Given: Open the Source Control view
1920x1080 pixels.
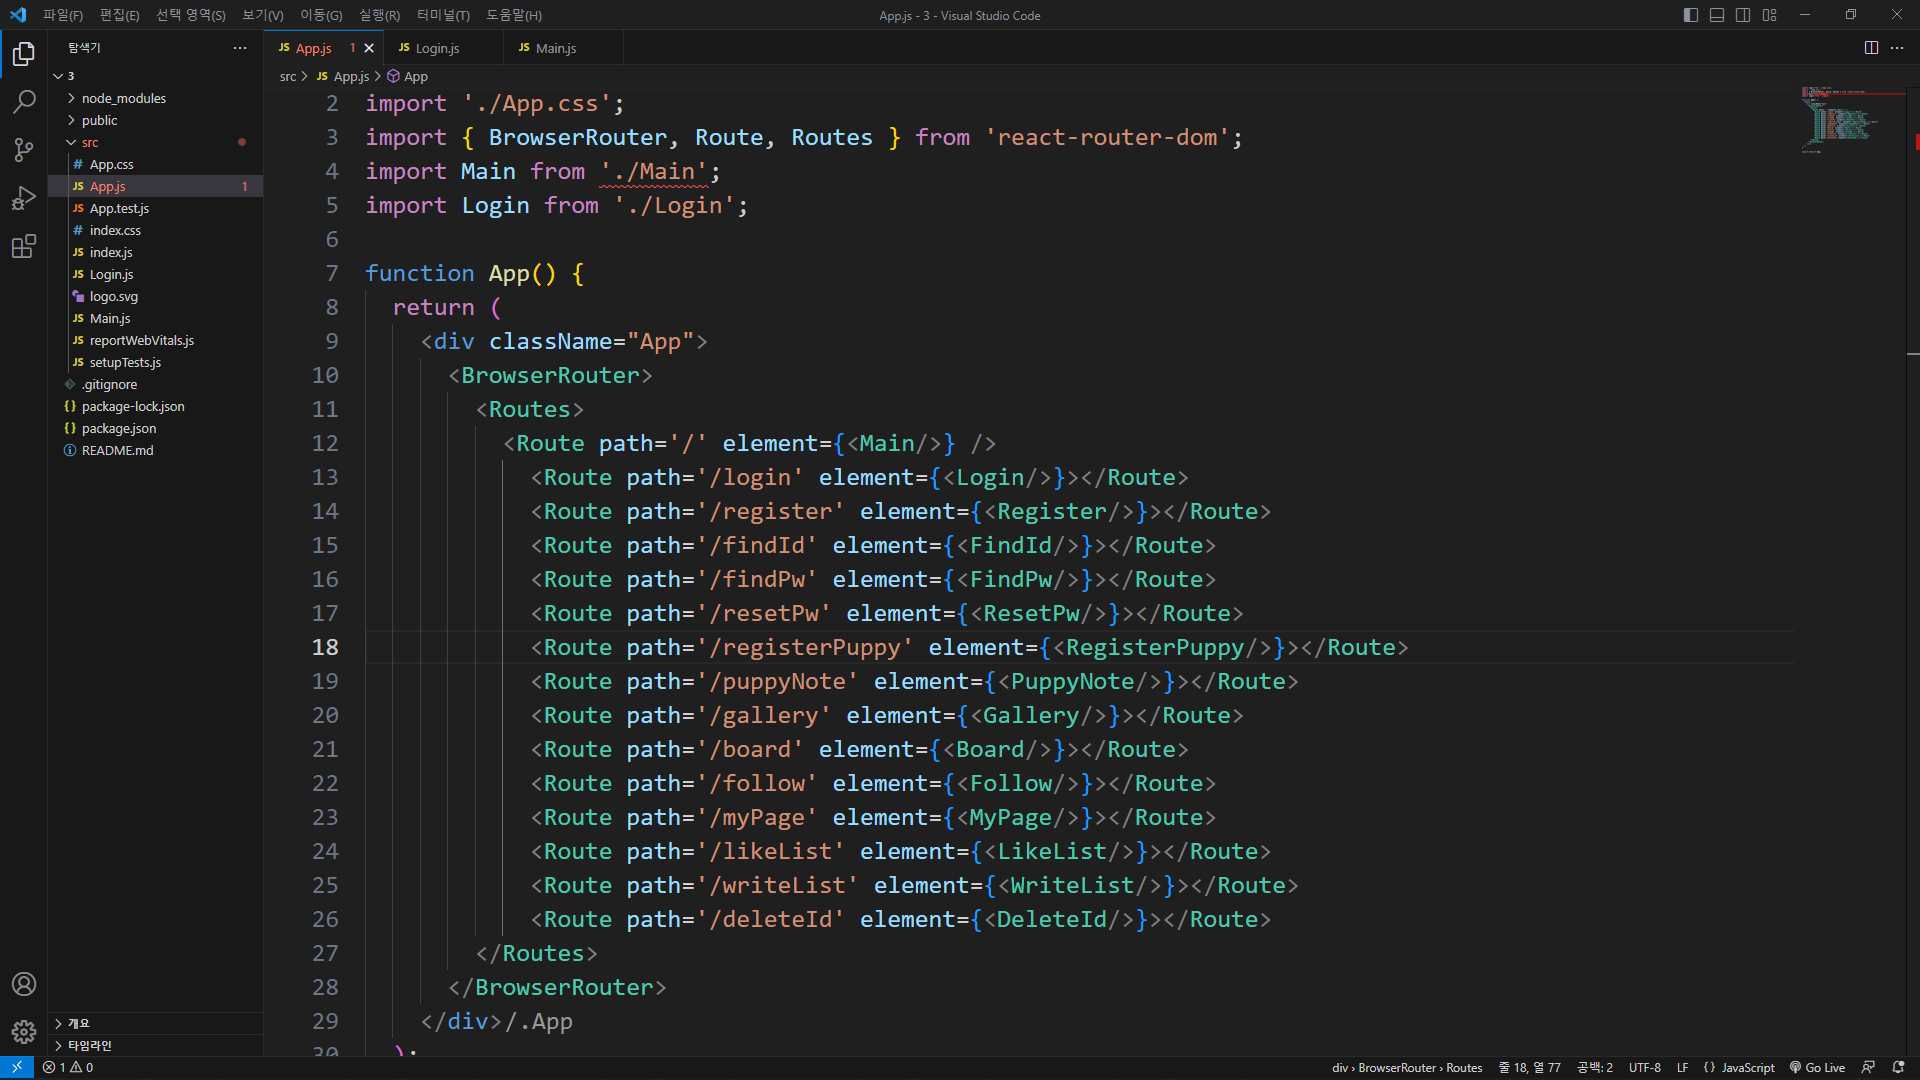Looking at the screenshot, I should (x=24, y=150).
